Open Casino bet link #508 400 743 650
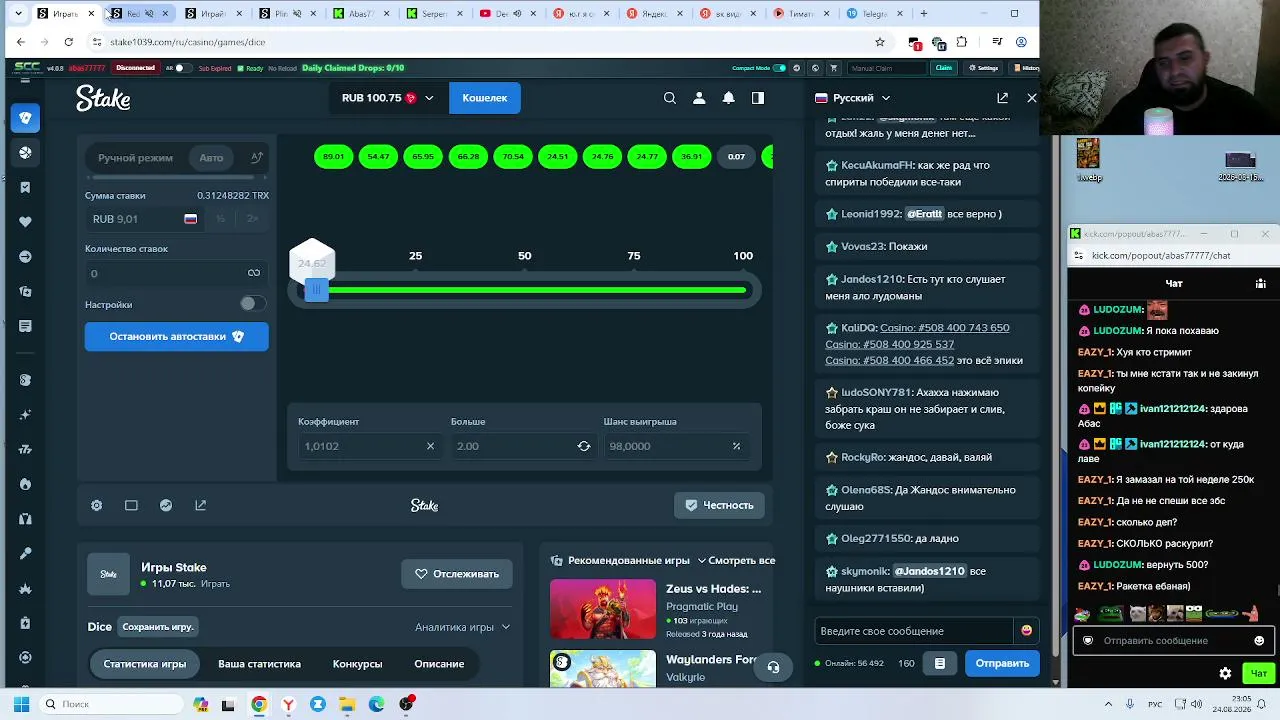1280x720 pixels. (x=945, y=328)
